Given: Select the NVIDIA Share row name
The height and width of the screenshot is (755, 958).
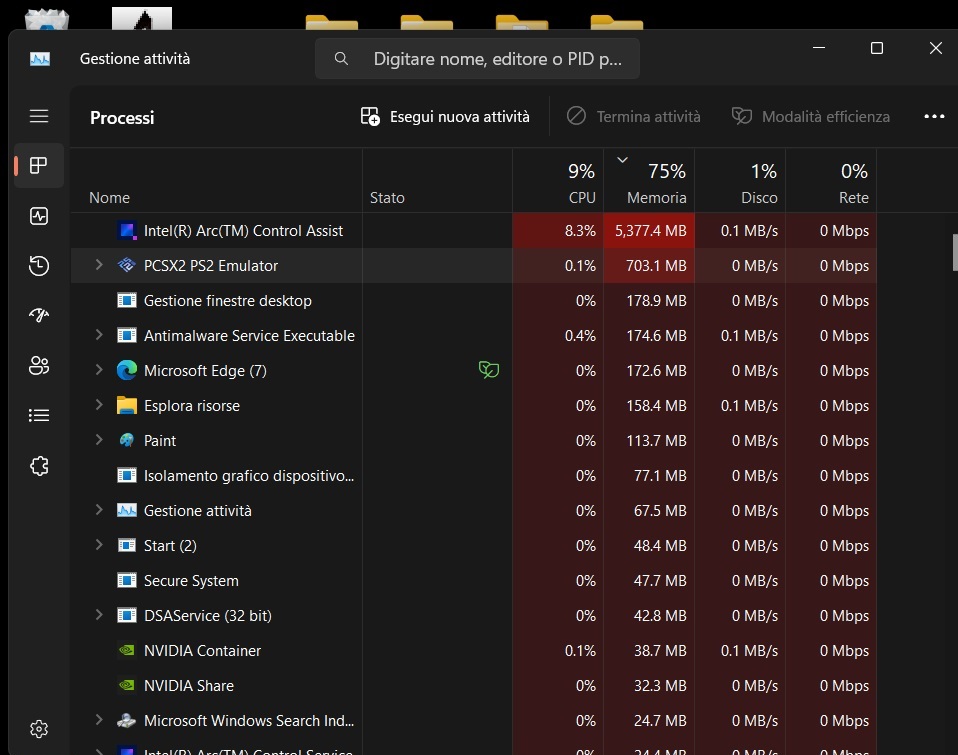Looking at the screenshot, I should point(189,685).
